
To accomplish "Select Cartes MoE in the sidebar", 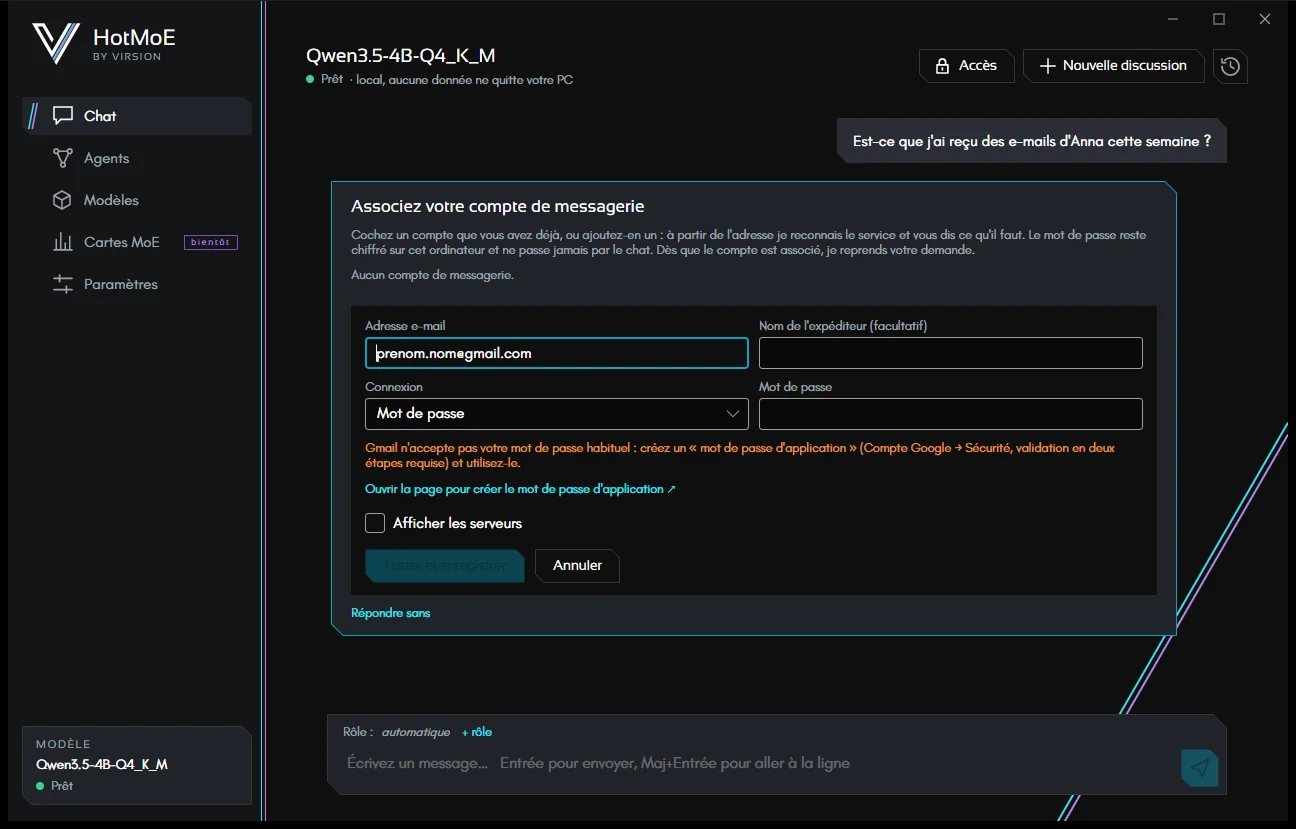I will pos(137,242).
